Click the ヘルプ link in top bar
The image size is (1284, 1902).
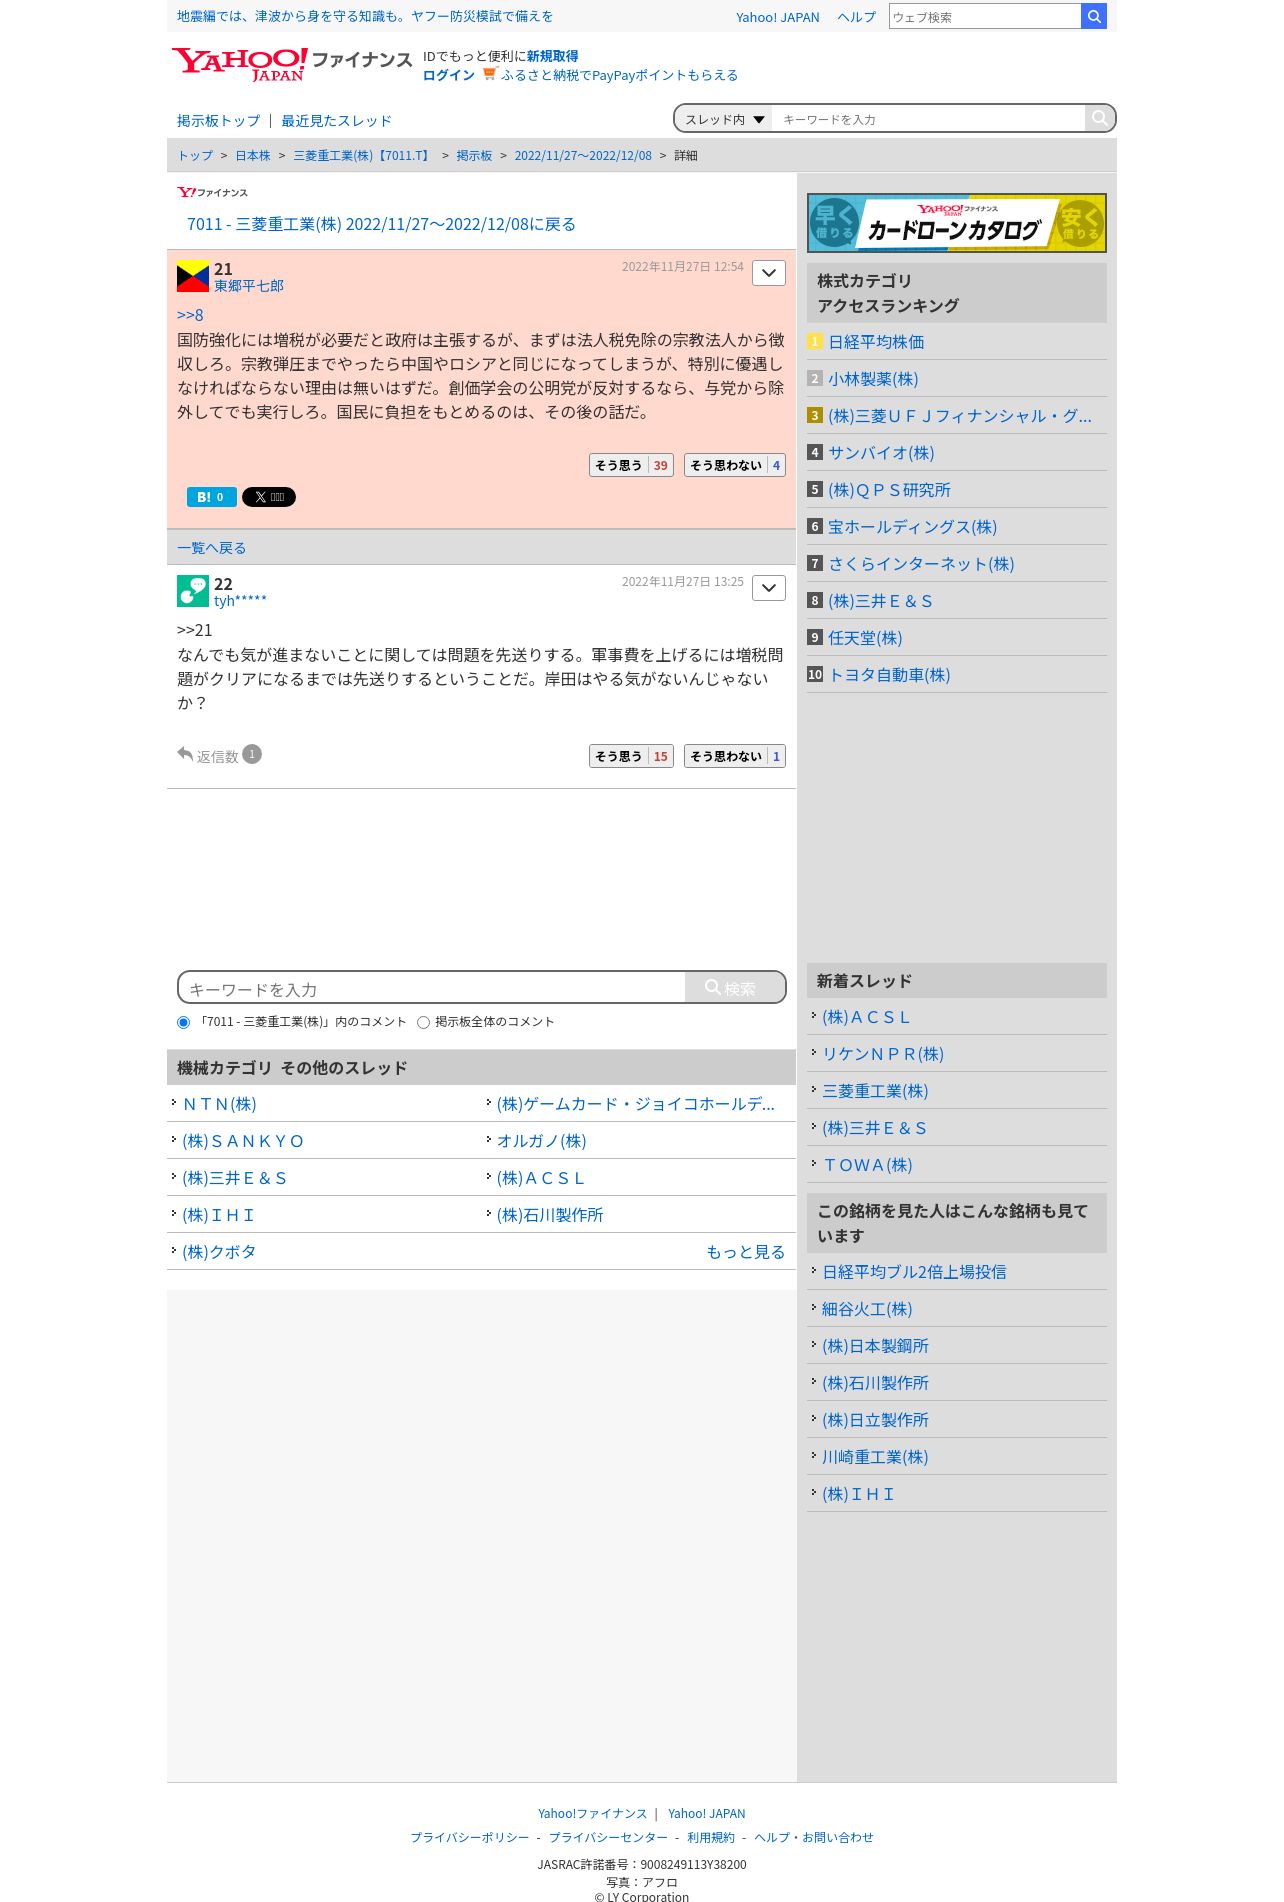coord(856,17)
